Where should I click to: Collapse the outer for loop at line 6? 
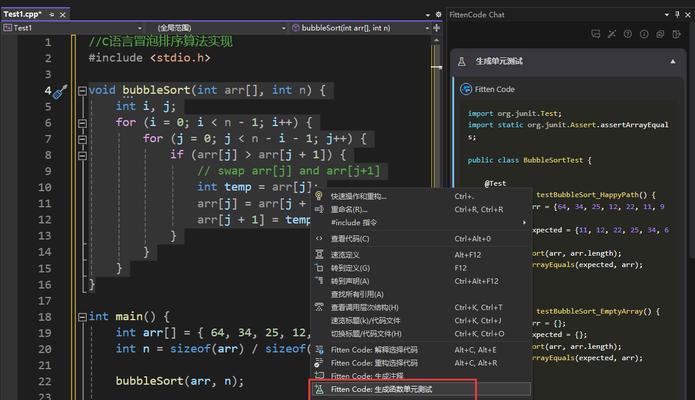[x=82, y=123]
